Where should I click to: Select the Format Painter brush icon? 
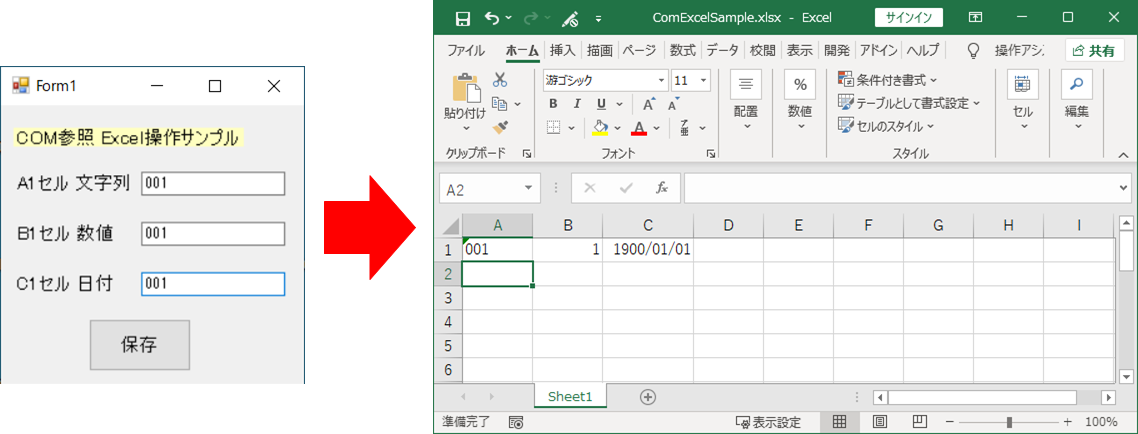[500, 127]
